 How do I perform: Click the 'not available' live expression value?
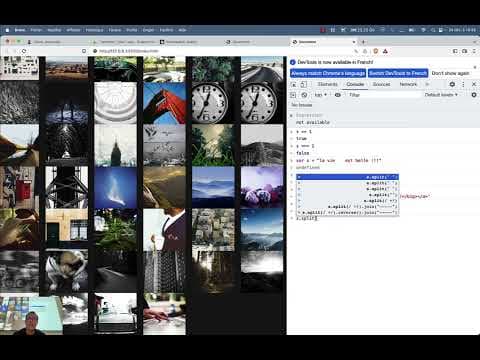[313, 122]
